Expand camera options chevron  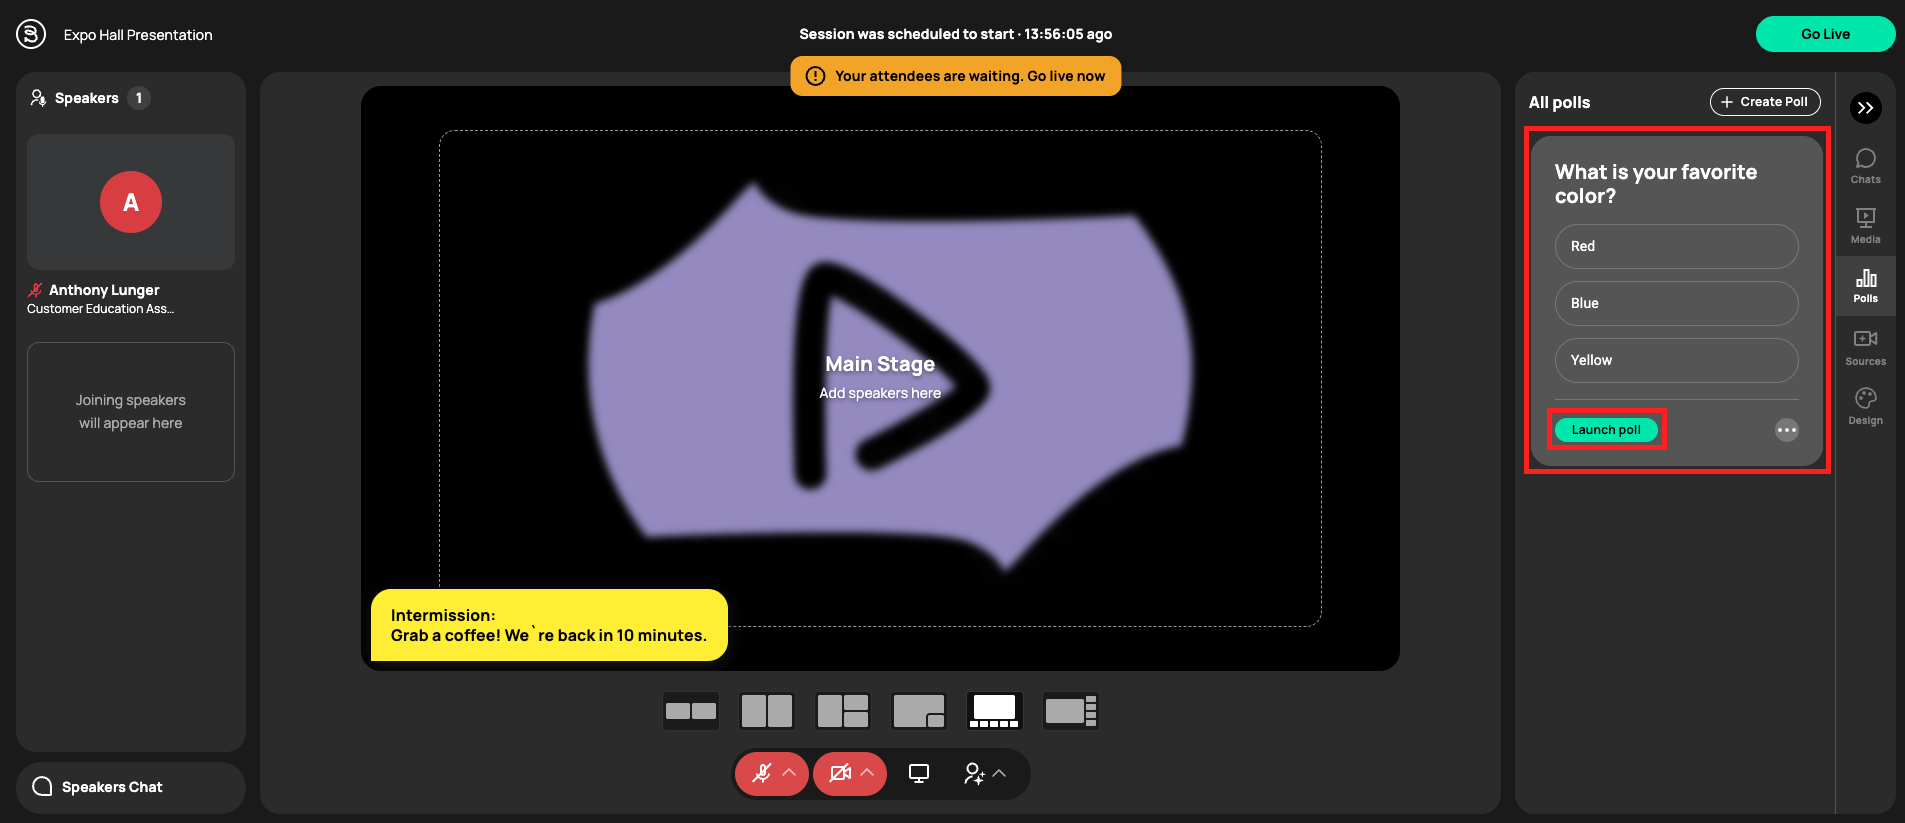click(867, 773)
